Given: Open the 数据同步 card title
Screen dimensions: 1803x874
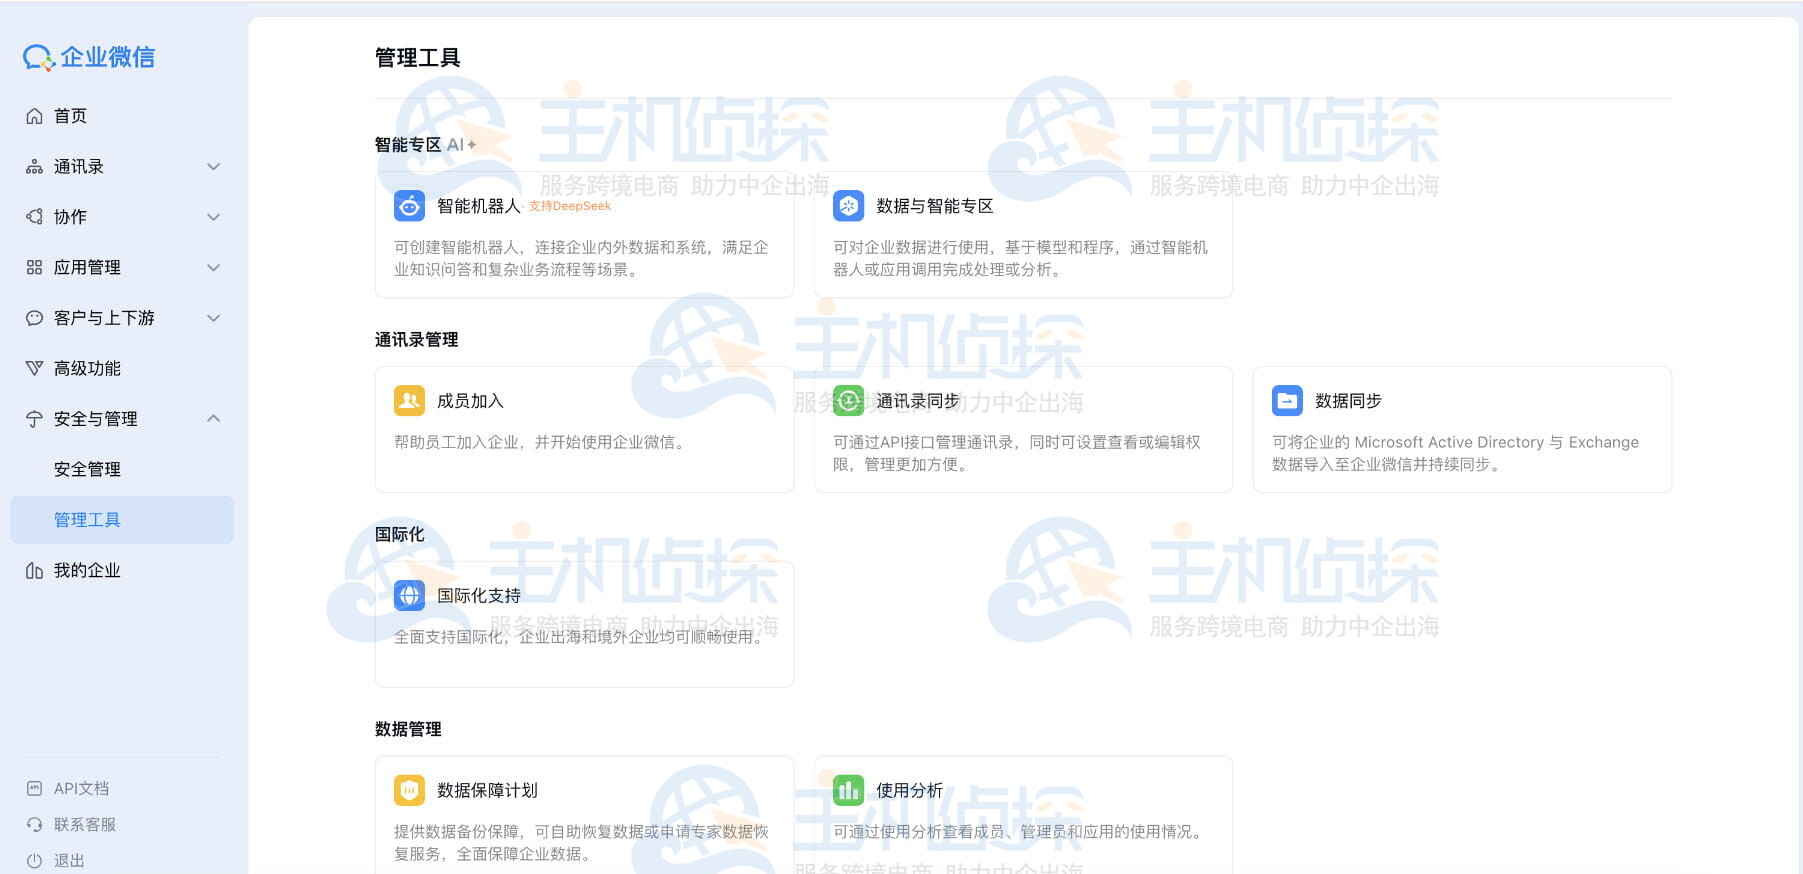Looking at the screenshot, I should coord(1348,401).
